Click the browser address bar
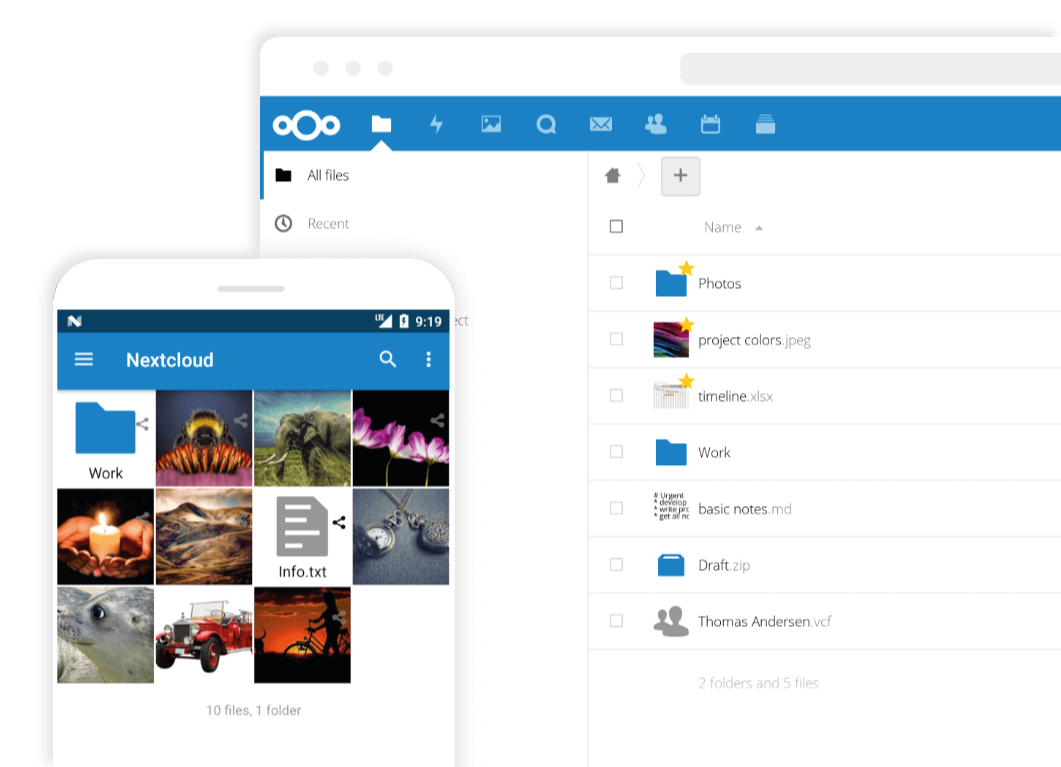The image size is (1061, 767). [x=868, y=69]
